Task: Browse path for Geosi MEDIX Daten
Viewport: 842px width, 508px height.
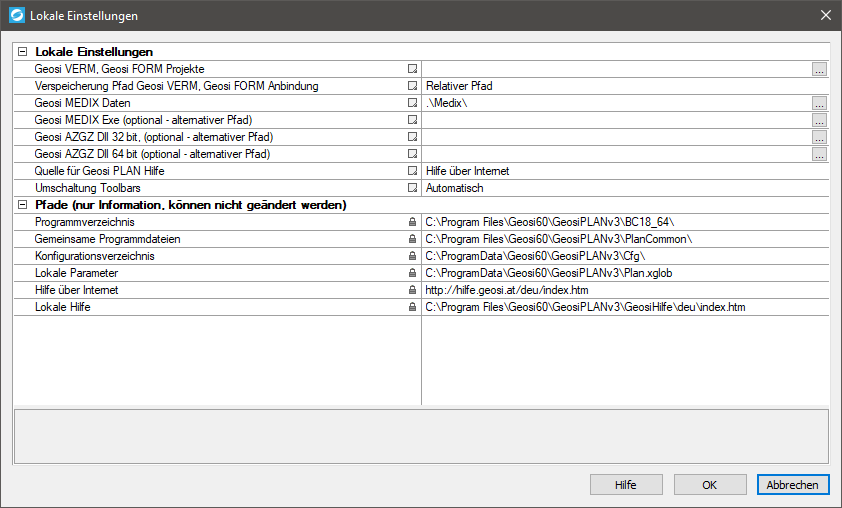Action: [819, 103]
